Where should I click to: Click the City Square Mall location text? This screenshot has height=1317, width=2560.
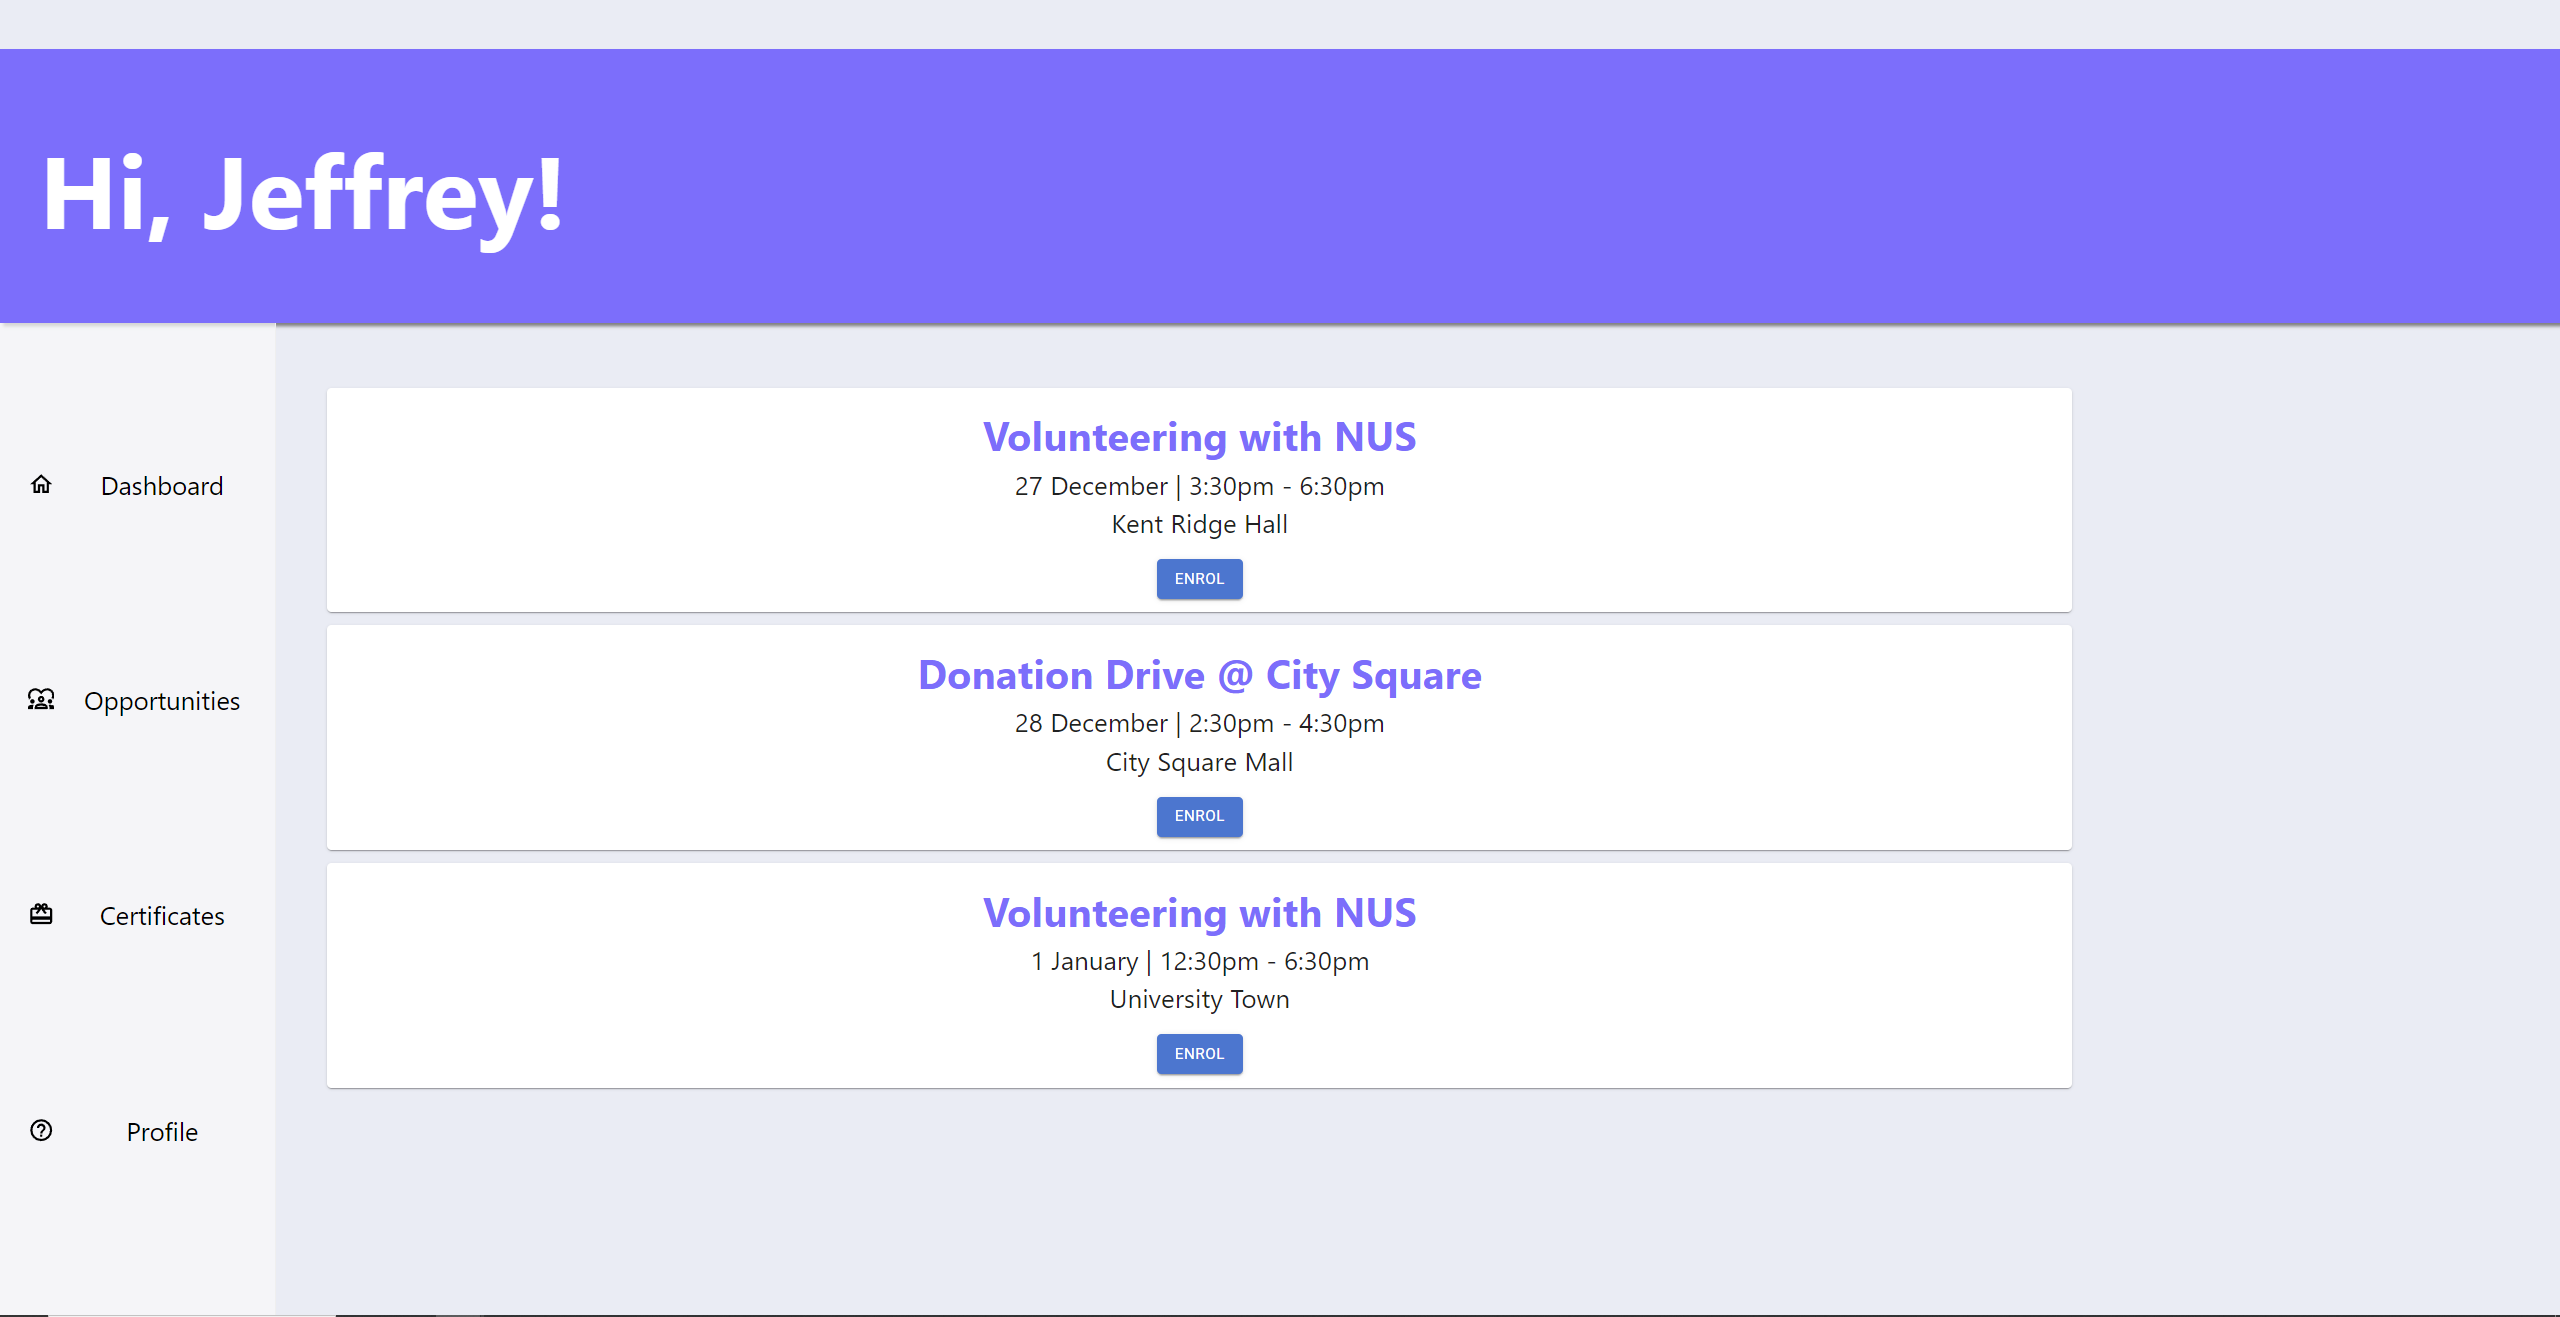pos(1199,762)
